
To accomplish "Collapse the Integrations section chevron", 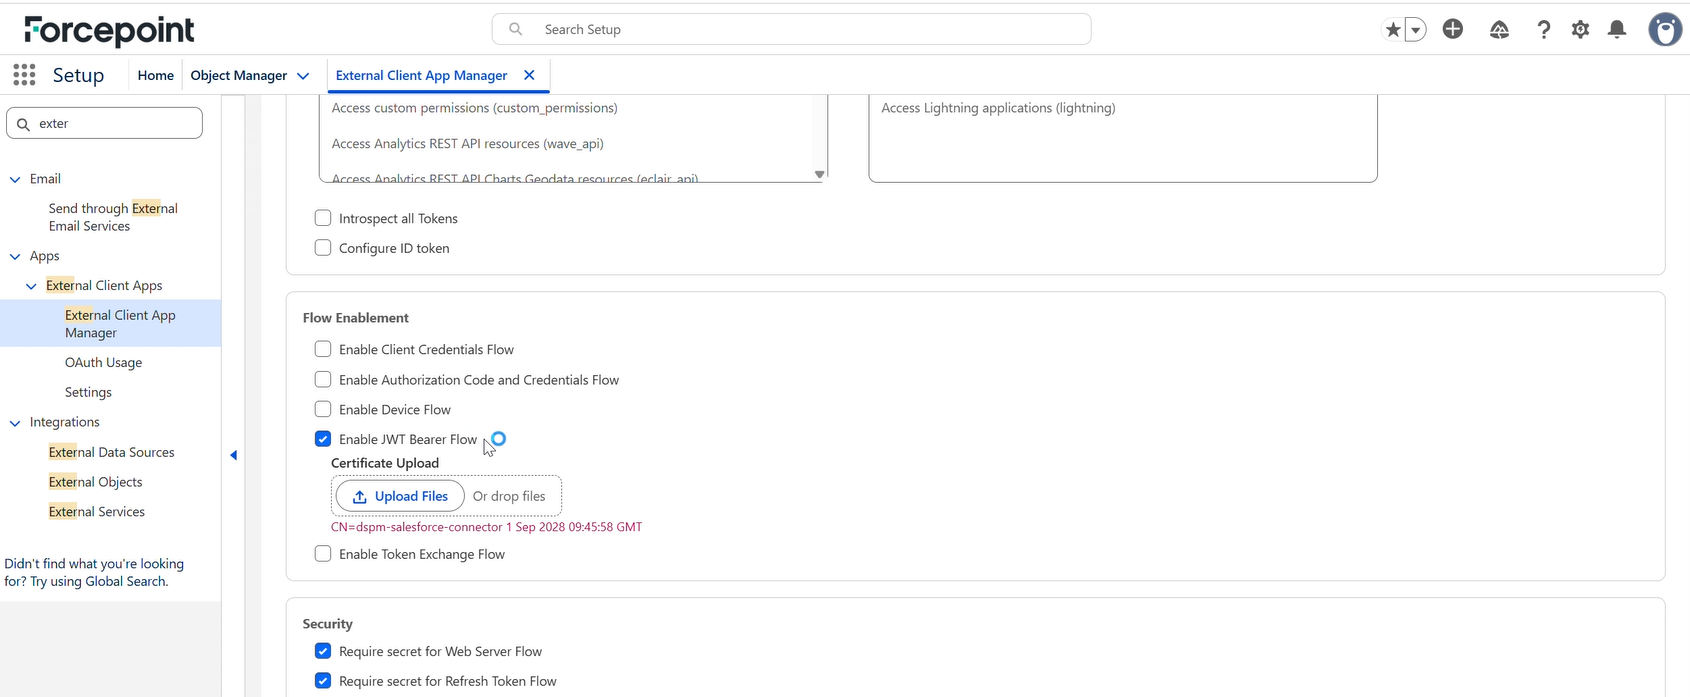I will pyautogui.click(x=15, y=423).
